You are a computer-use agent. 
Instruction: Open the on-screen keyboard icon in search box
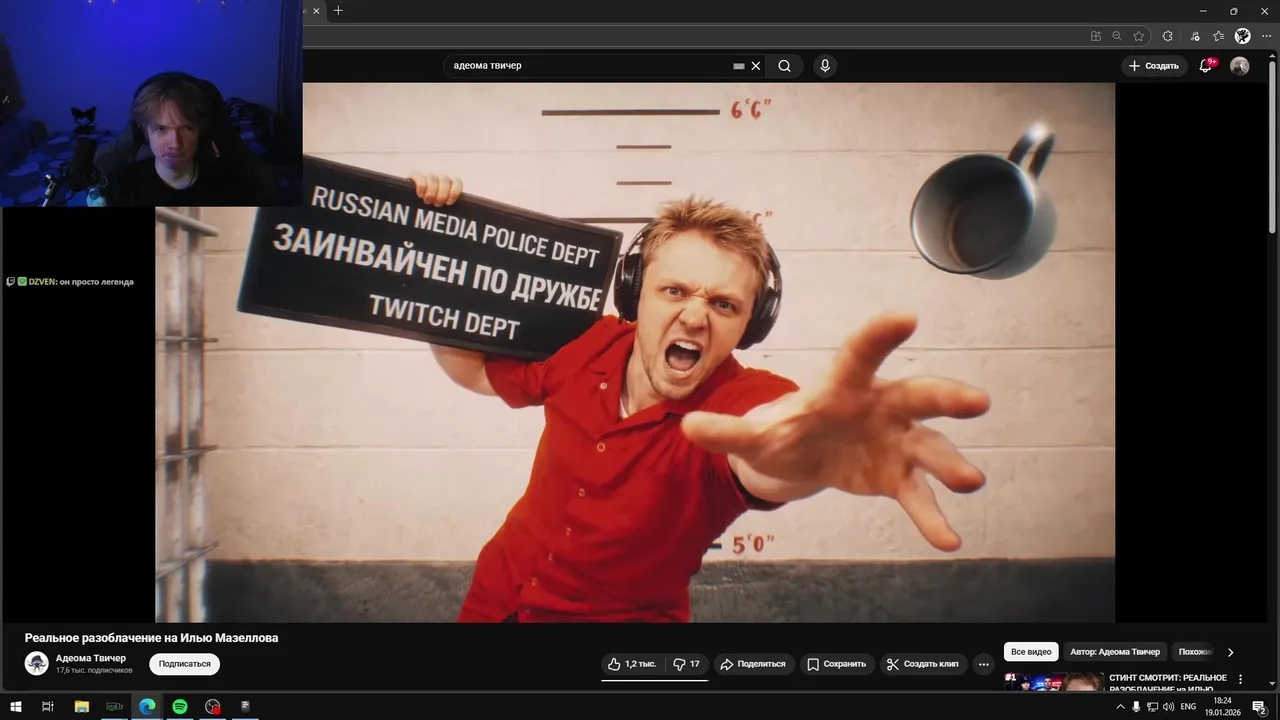(x=739, y=66)
